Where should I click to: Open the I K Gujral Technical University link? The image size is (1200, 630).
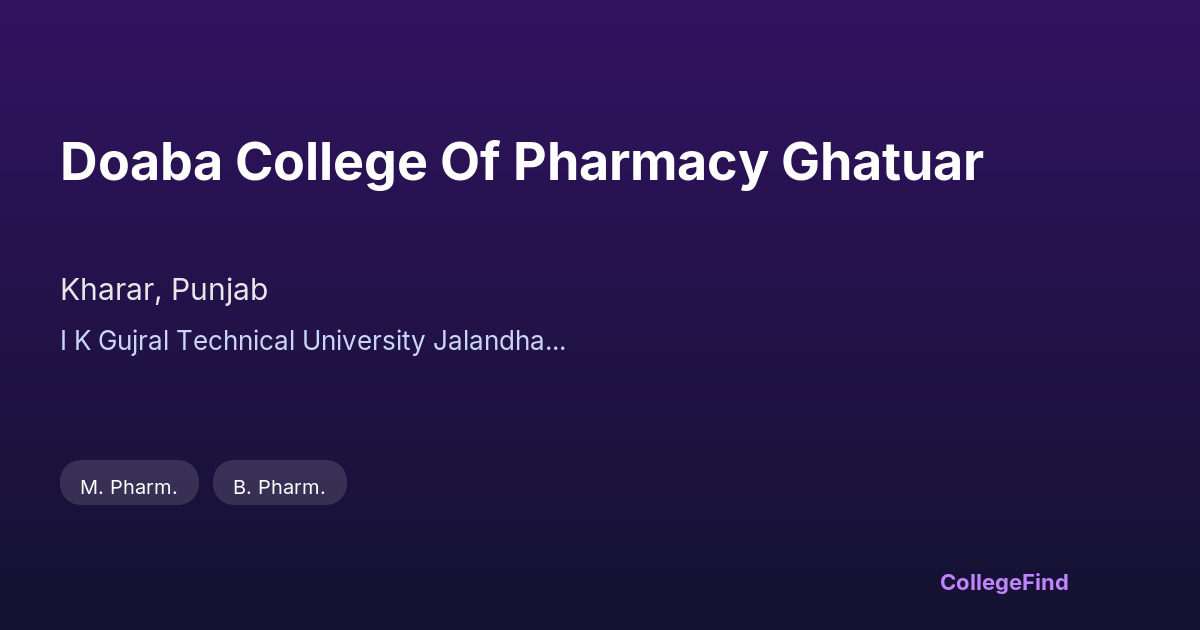[x=313, y=341]
